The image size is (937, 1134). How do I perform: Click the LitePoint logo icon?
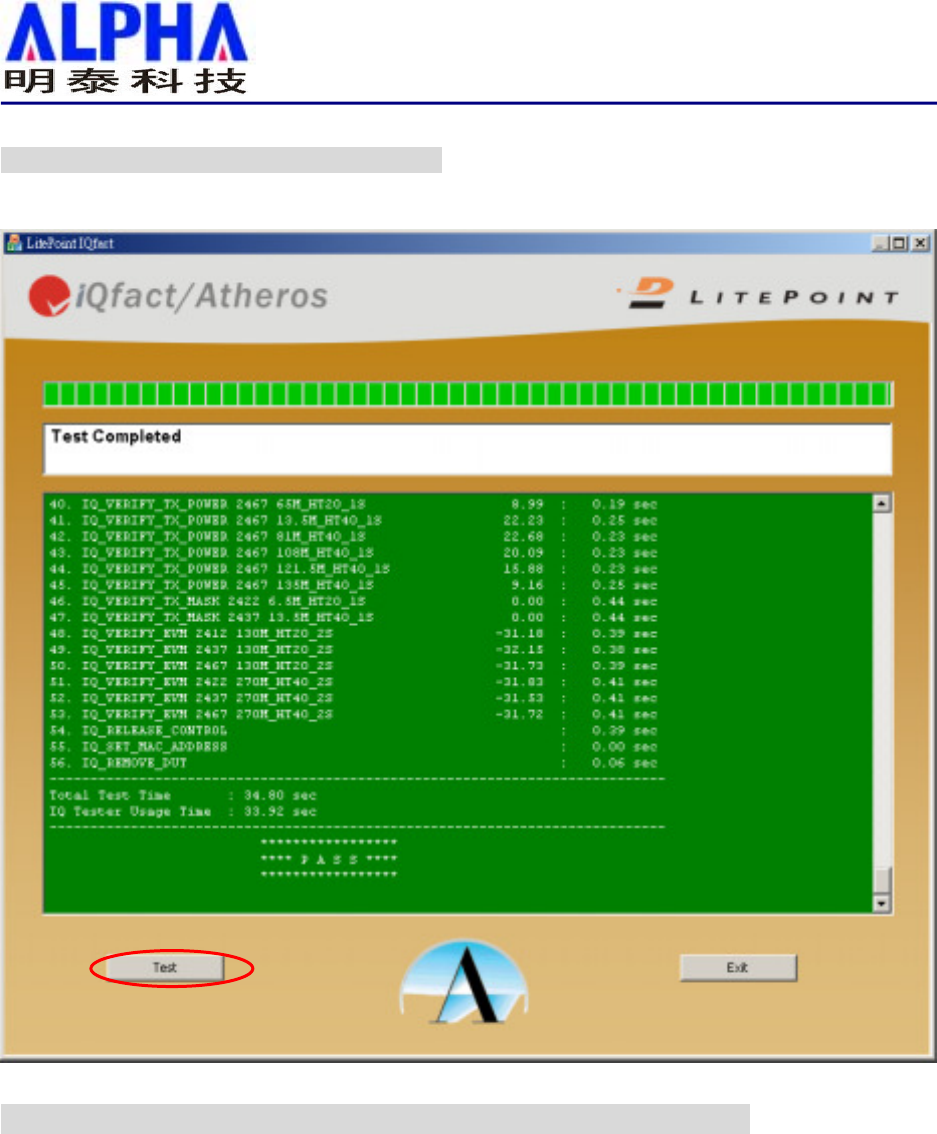pos(650,293)
